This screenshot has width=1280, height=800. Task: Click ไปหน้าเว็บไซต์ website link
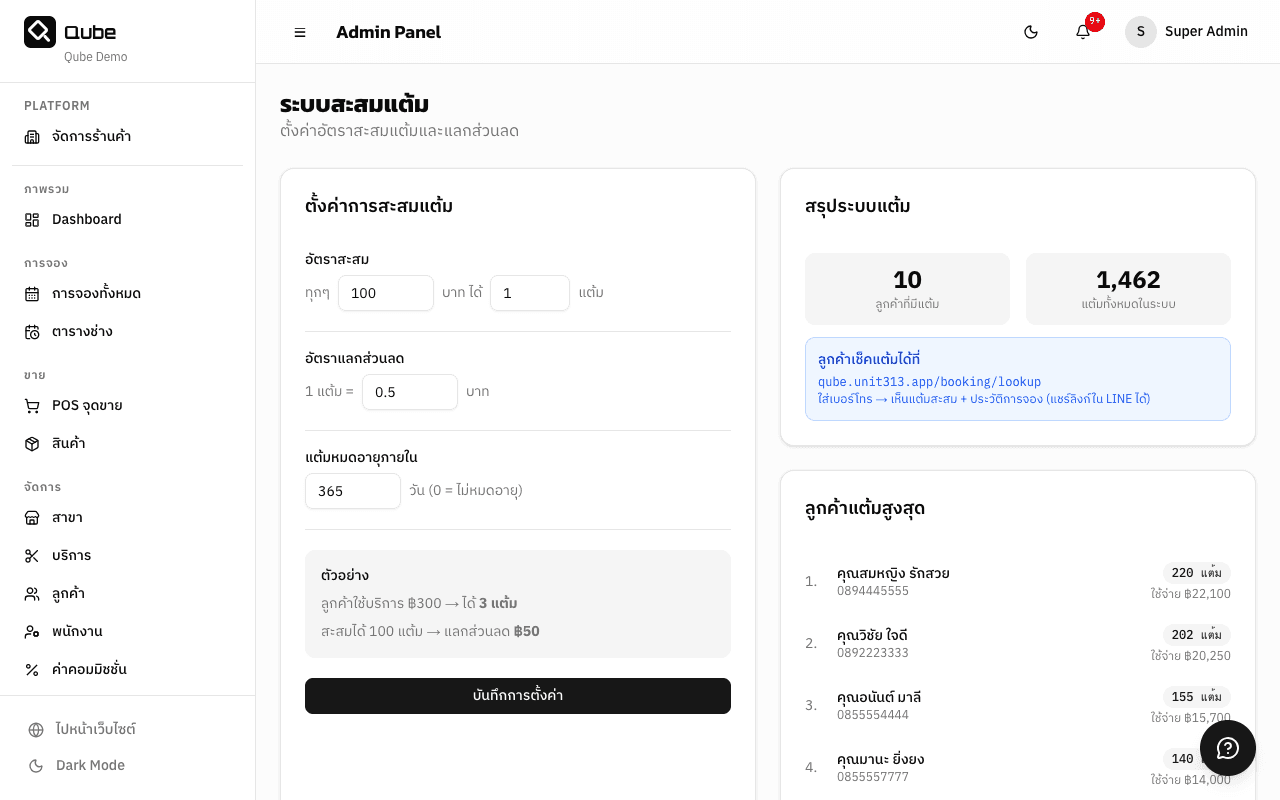pos(95,730)
